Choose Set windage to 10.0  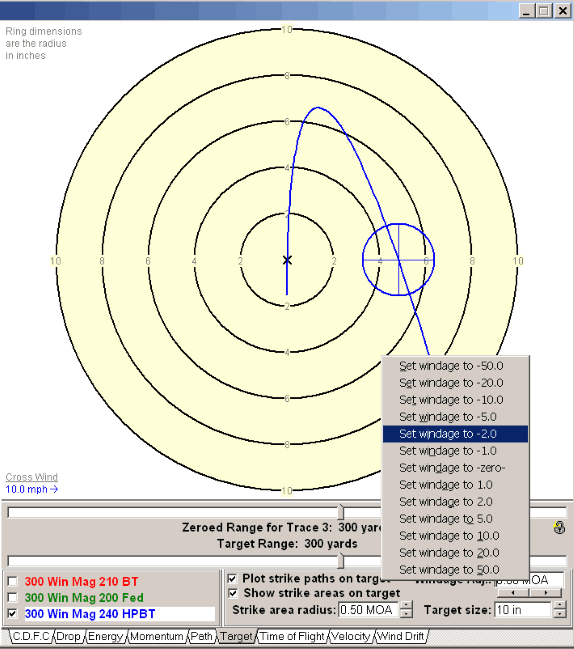(x=455, y=536)
